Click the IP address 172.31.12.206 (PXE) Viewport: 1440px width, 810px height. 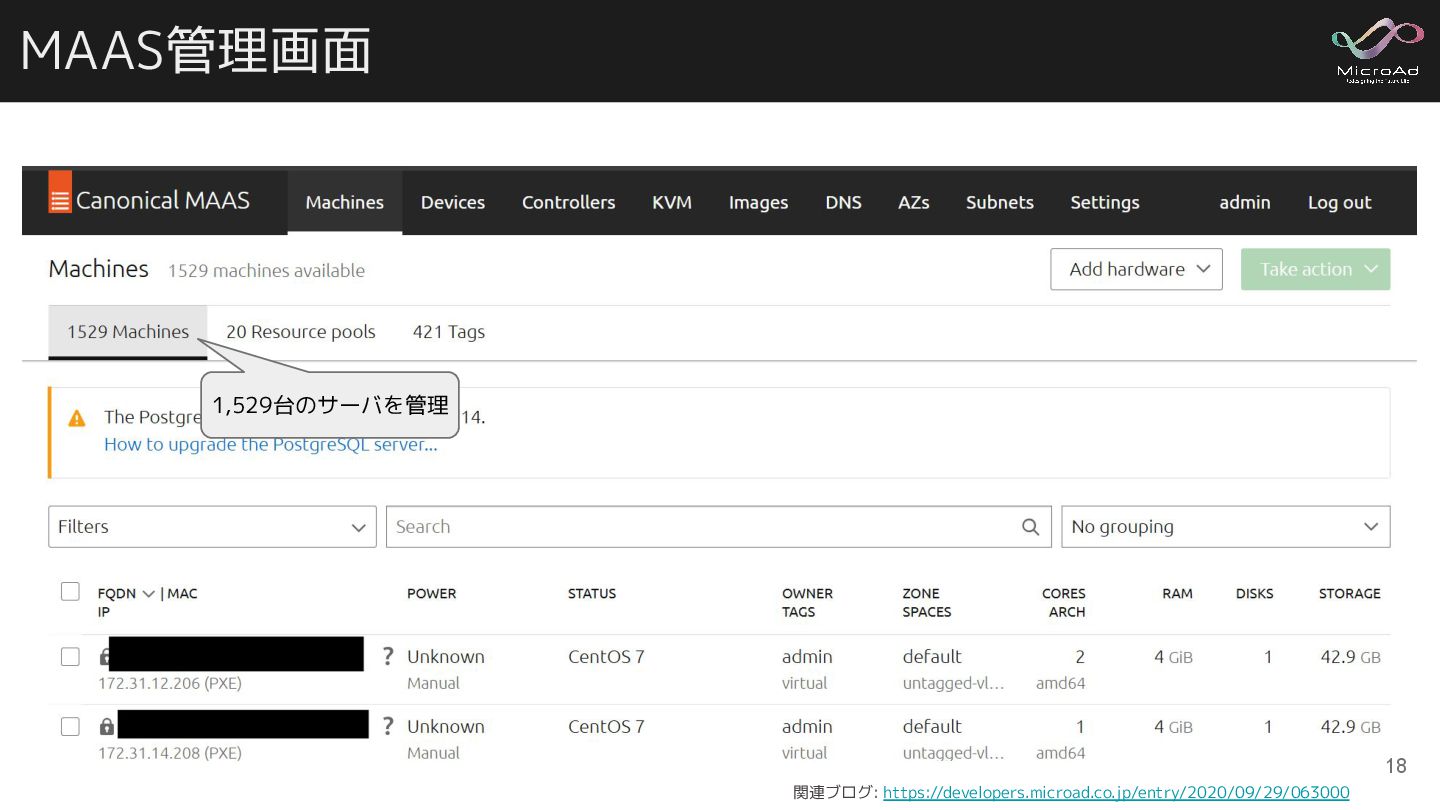[170, 684]
